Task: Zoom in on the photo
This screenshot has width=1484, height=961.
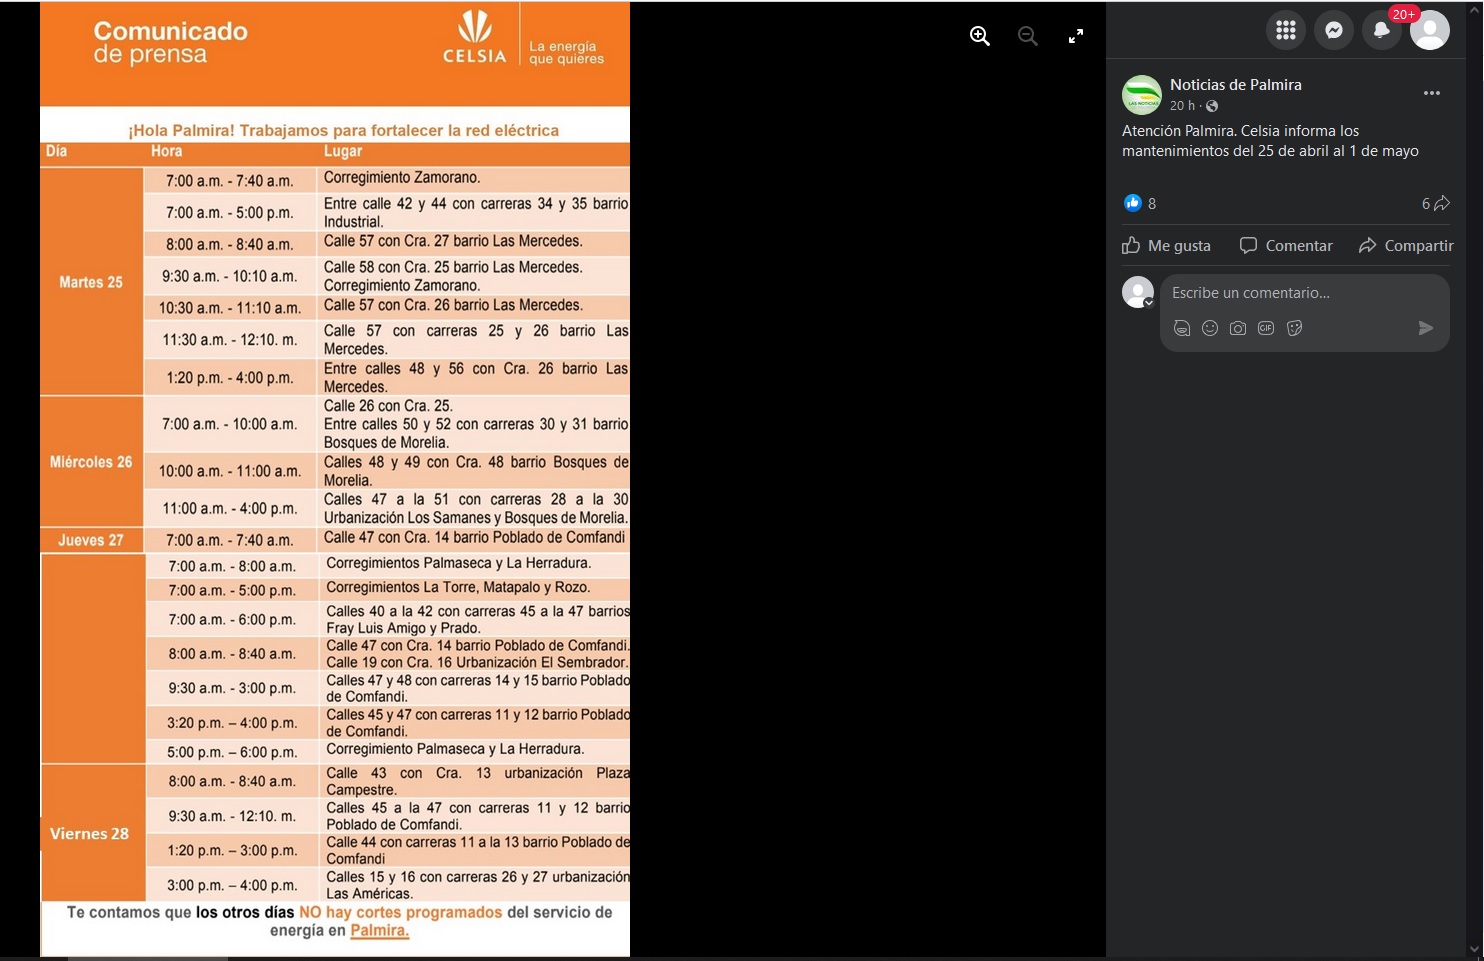Action: pyautogui.click(x=980, y=36)
